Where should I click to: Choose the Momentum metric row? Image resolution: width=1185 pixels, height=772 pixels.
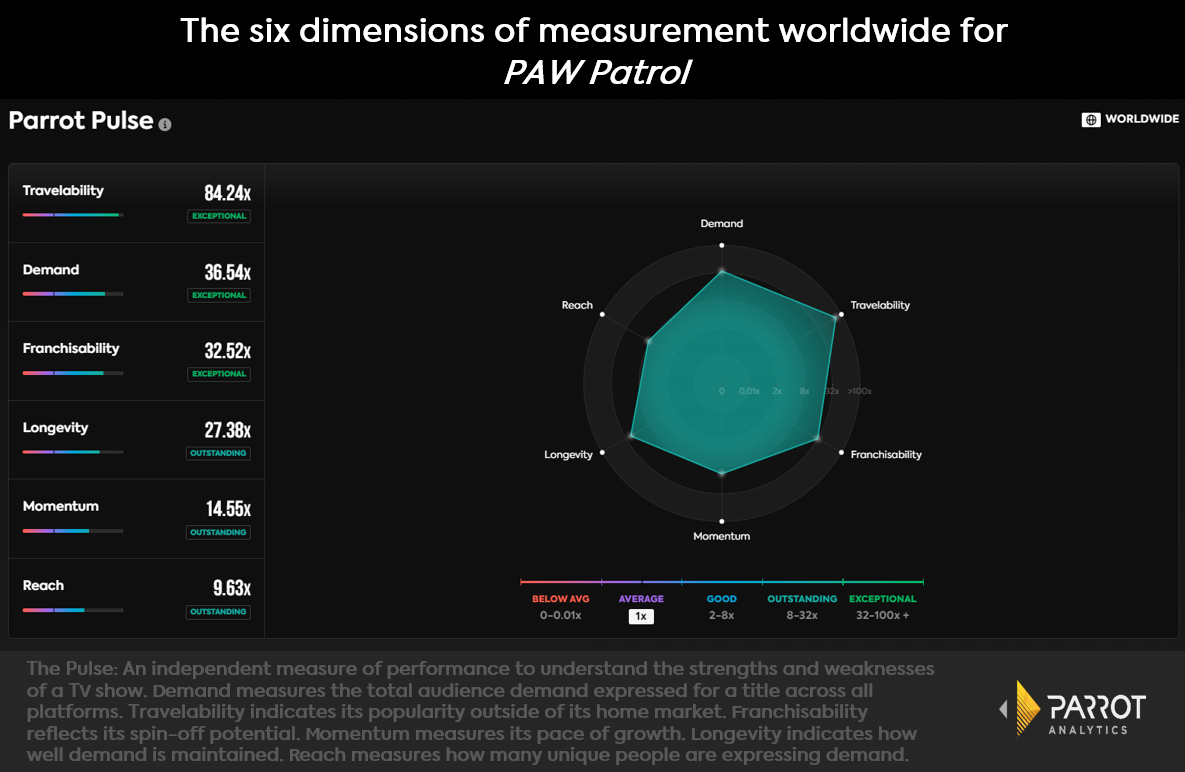(x=137, y=519)
